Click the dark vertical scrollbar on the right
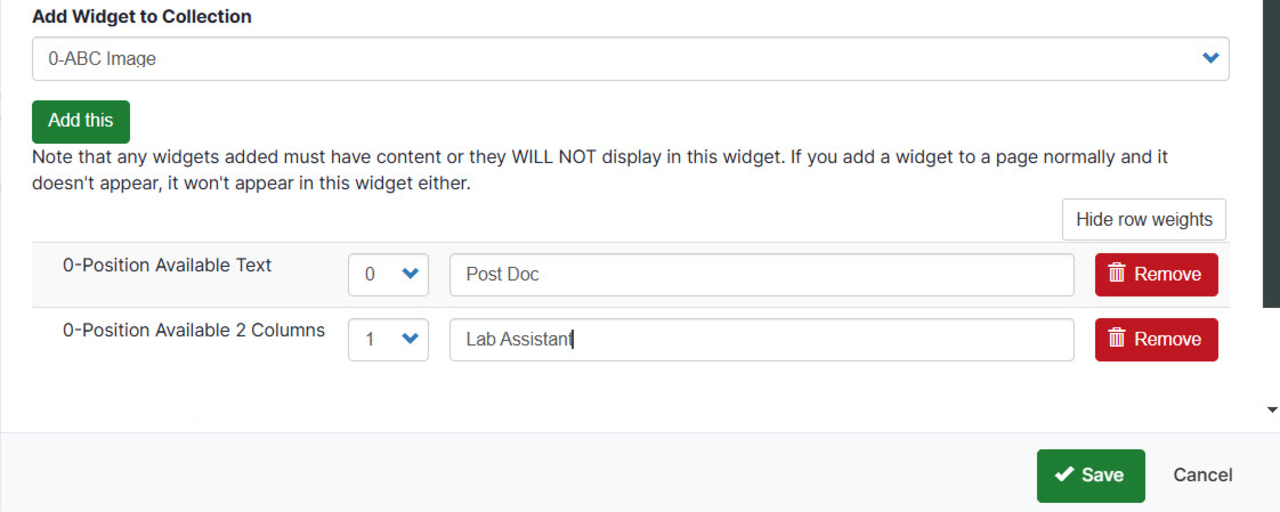This screenshot has height=512, width=1280. point(1271,150)
